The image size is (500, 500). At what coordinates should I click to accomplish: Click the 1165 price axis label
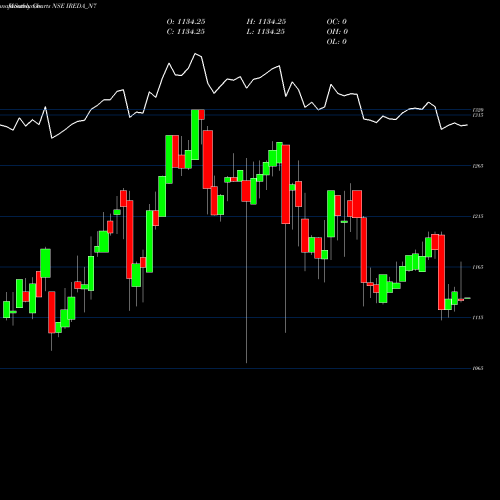click(x=478, y=267)
